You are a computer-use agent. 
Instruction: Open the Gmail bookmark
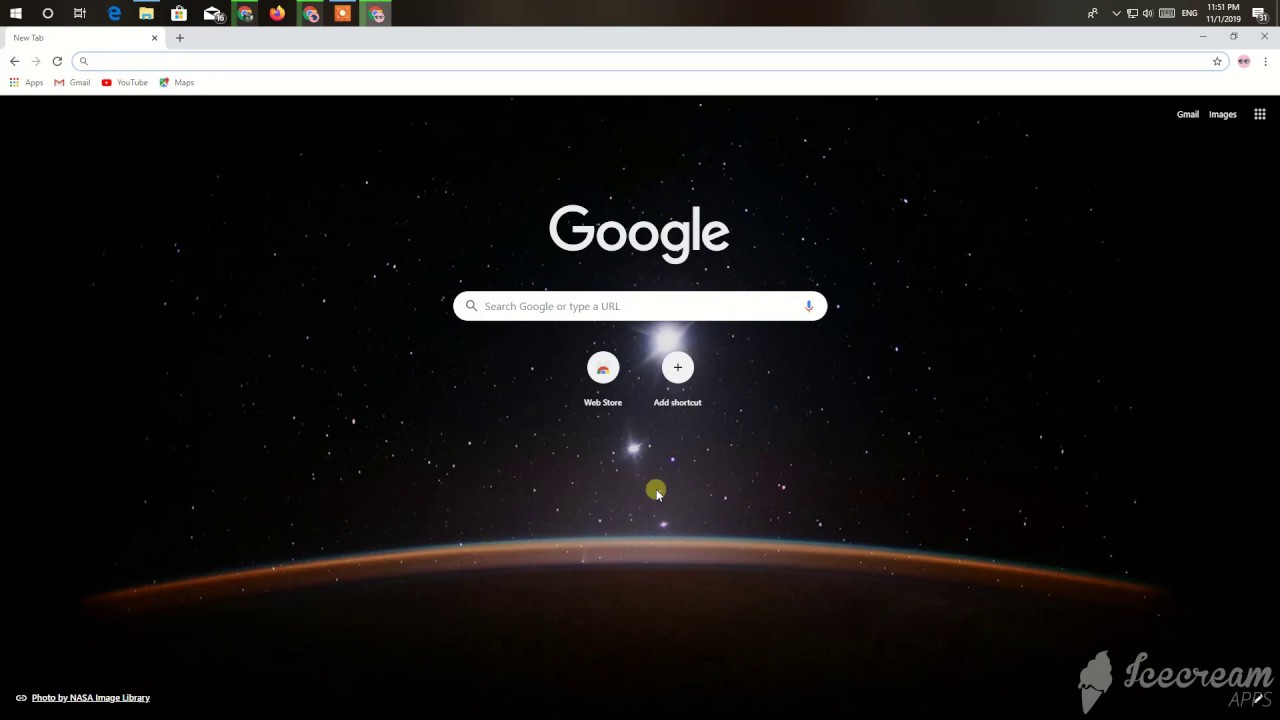[x=73, y=82]
